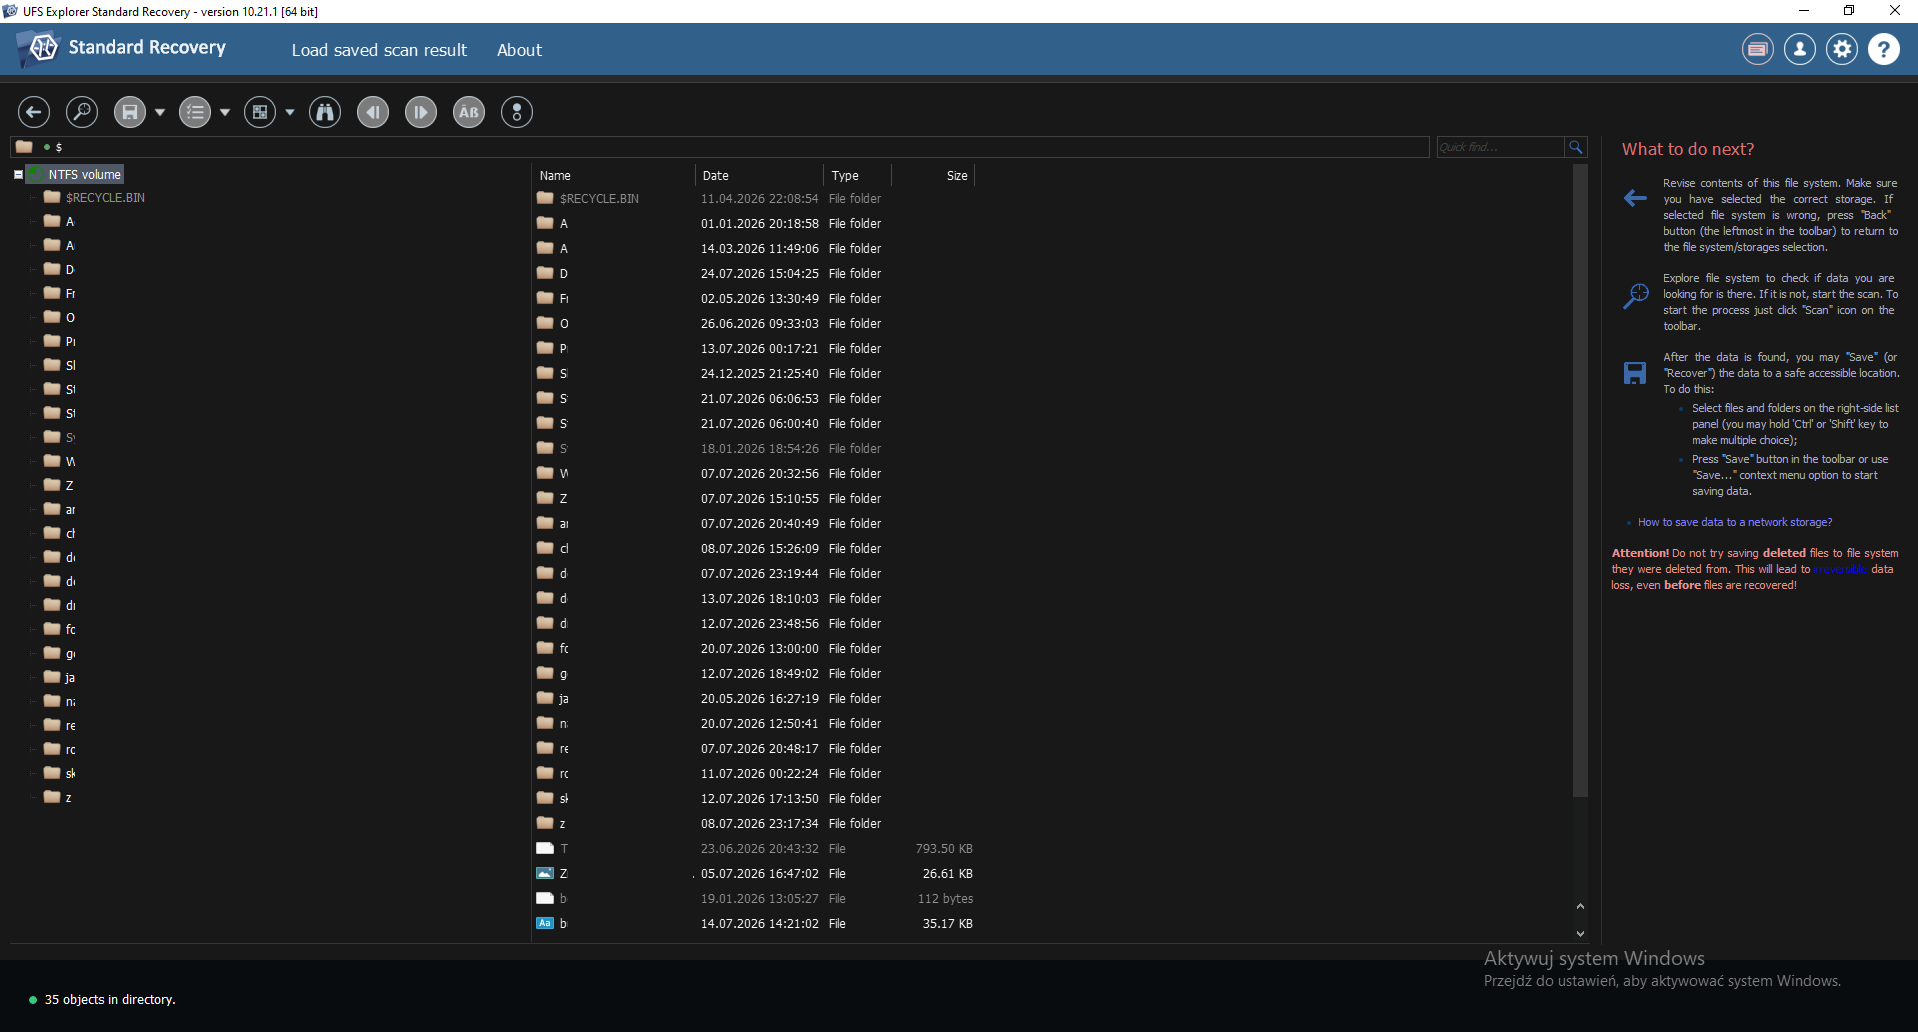Screen dimensions: 1918x1032
Task: Click the path bar showing $
Action: [x=720, y=147]
